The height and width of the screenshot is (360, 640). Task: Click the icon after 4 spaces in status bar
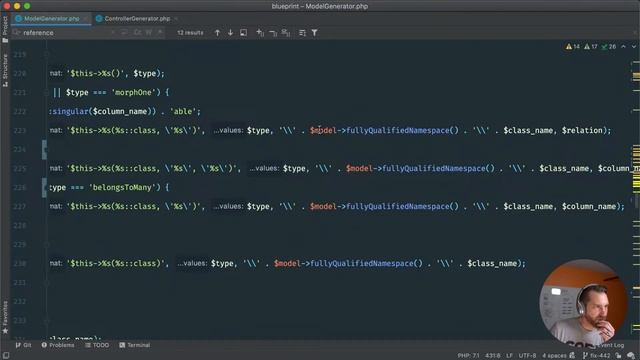tap(573, 356)
